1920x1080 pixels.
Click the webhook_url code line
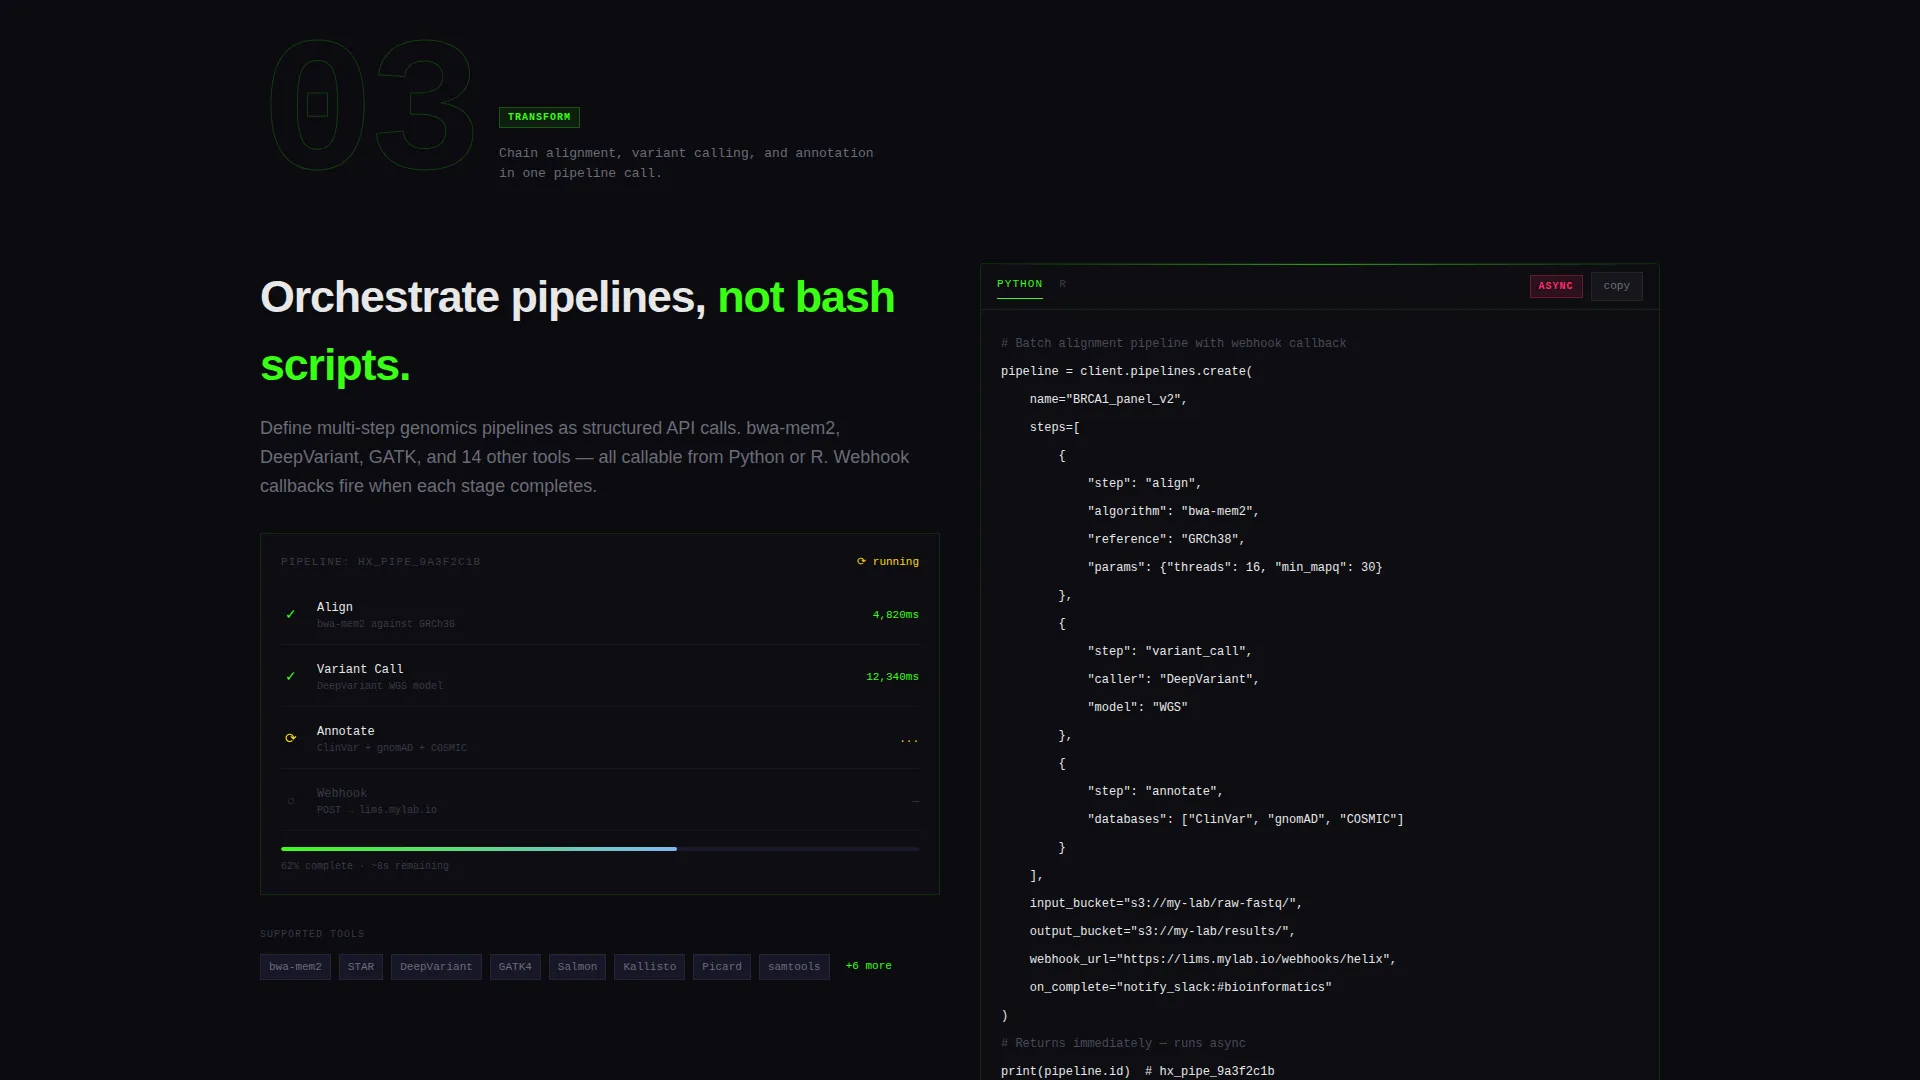pos(1213,959)
